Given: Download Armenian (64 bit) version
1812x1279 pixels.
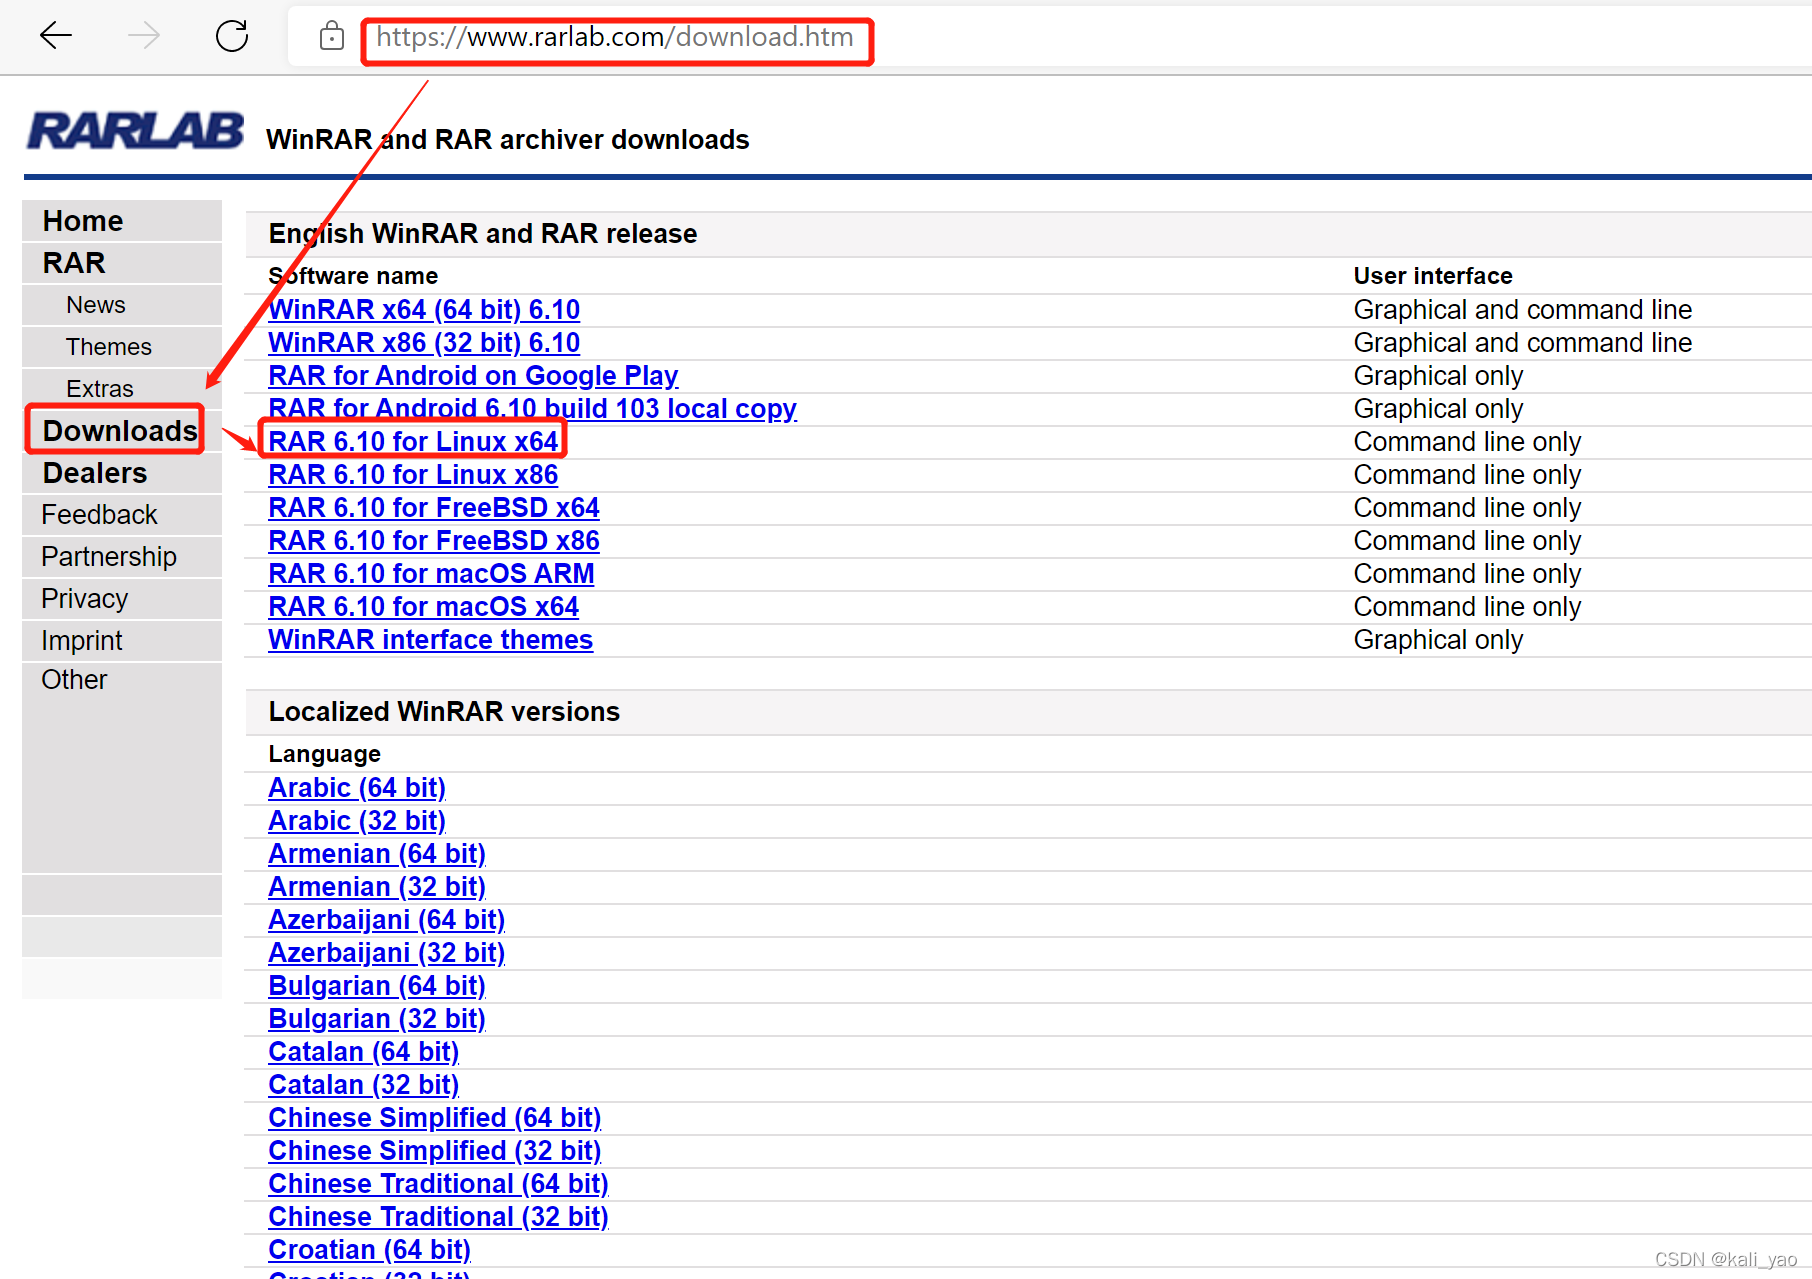Looking at the screenshot, I should [377, 854].
